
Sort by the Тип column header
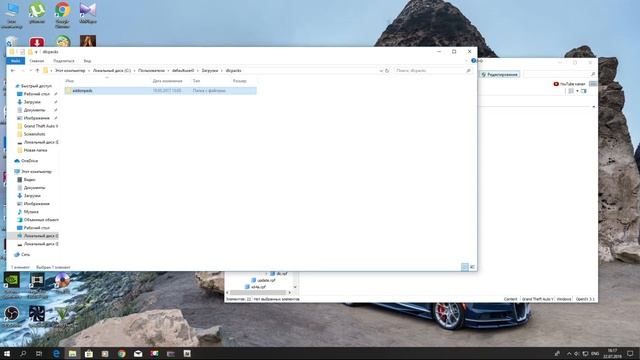pos(196,81)
